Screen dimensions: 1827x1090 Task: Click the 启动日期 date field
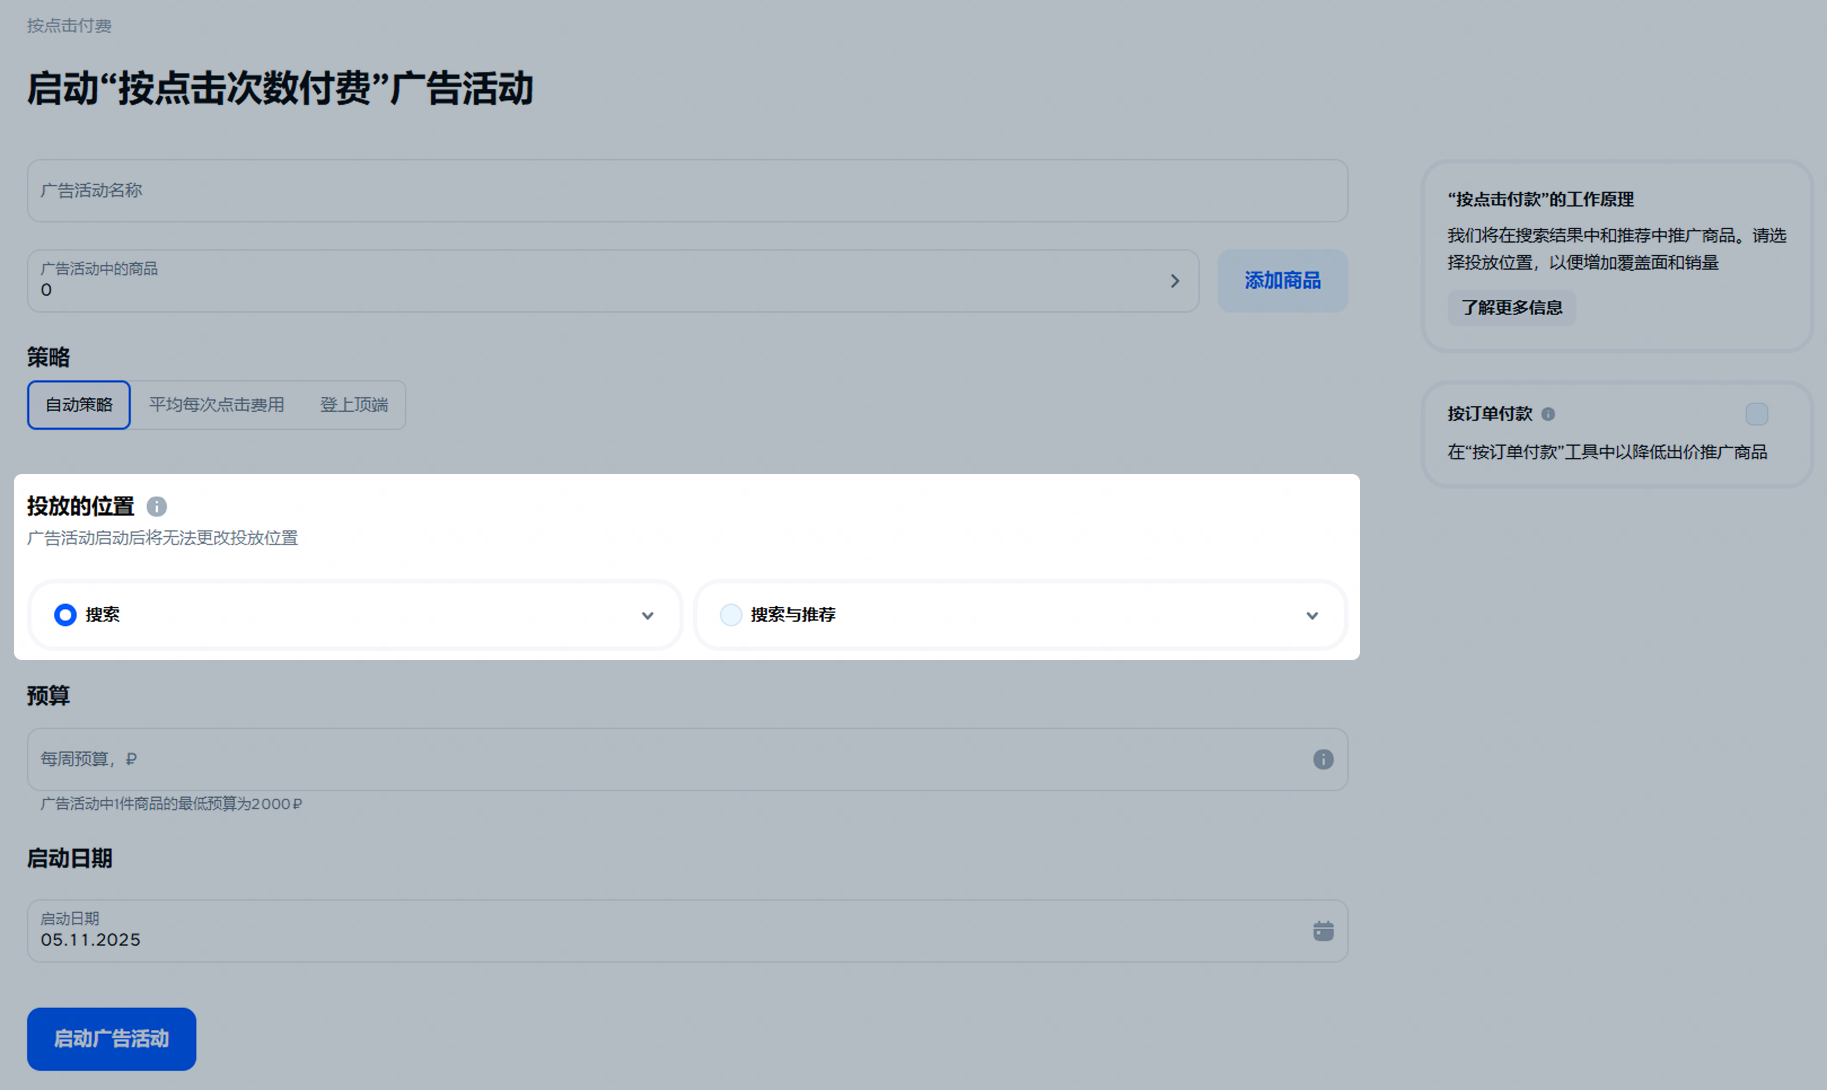[x=660, y=931]
